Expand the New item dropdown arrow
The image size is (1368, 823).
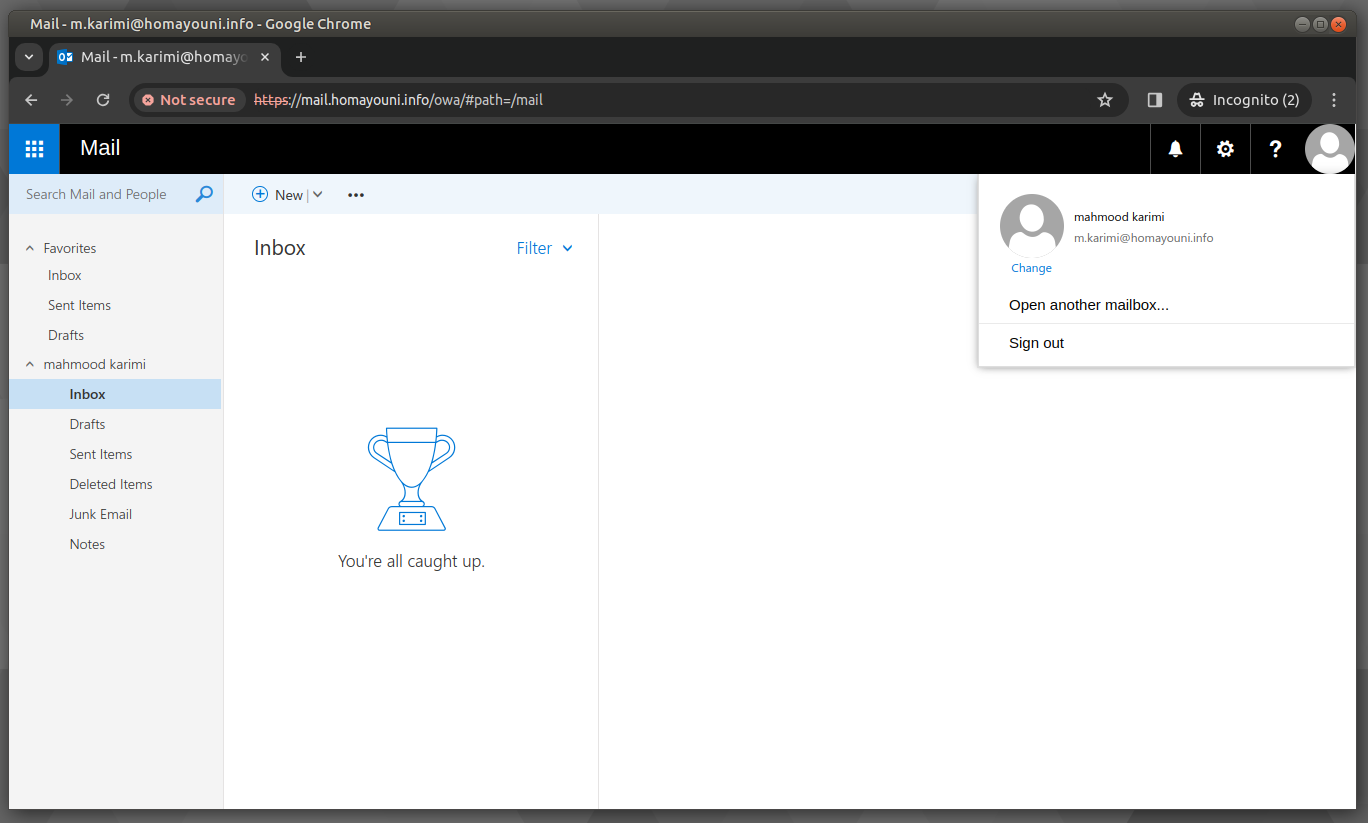(318, 194)
